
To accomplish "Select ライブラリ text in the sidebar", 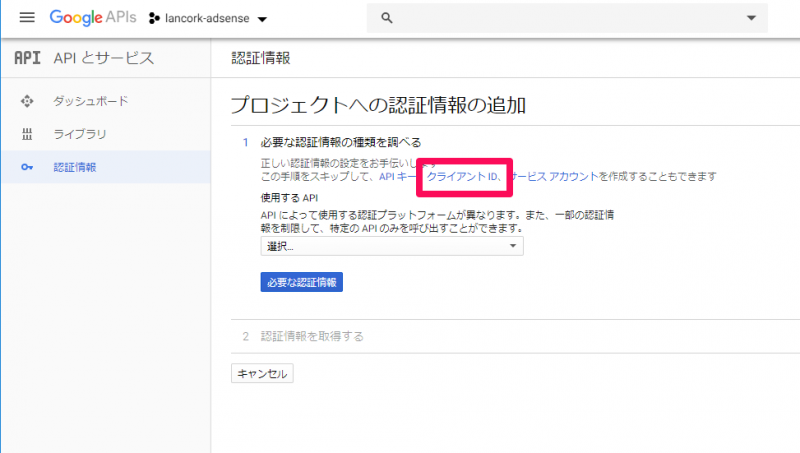I will click(x=80, y=134).
